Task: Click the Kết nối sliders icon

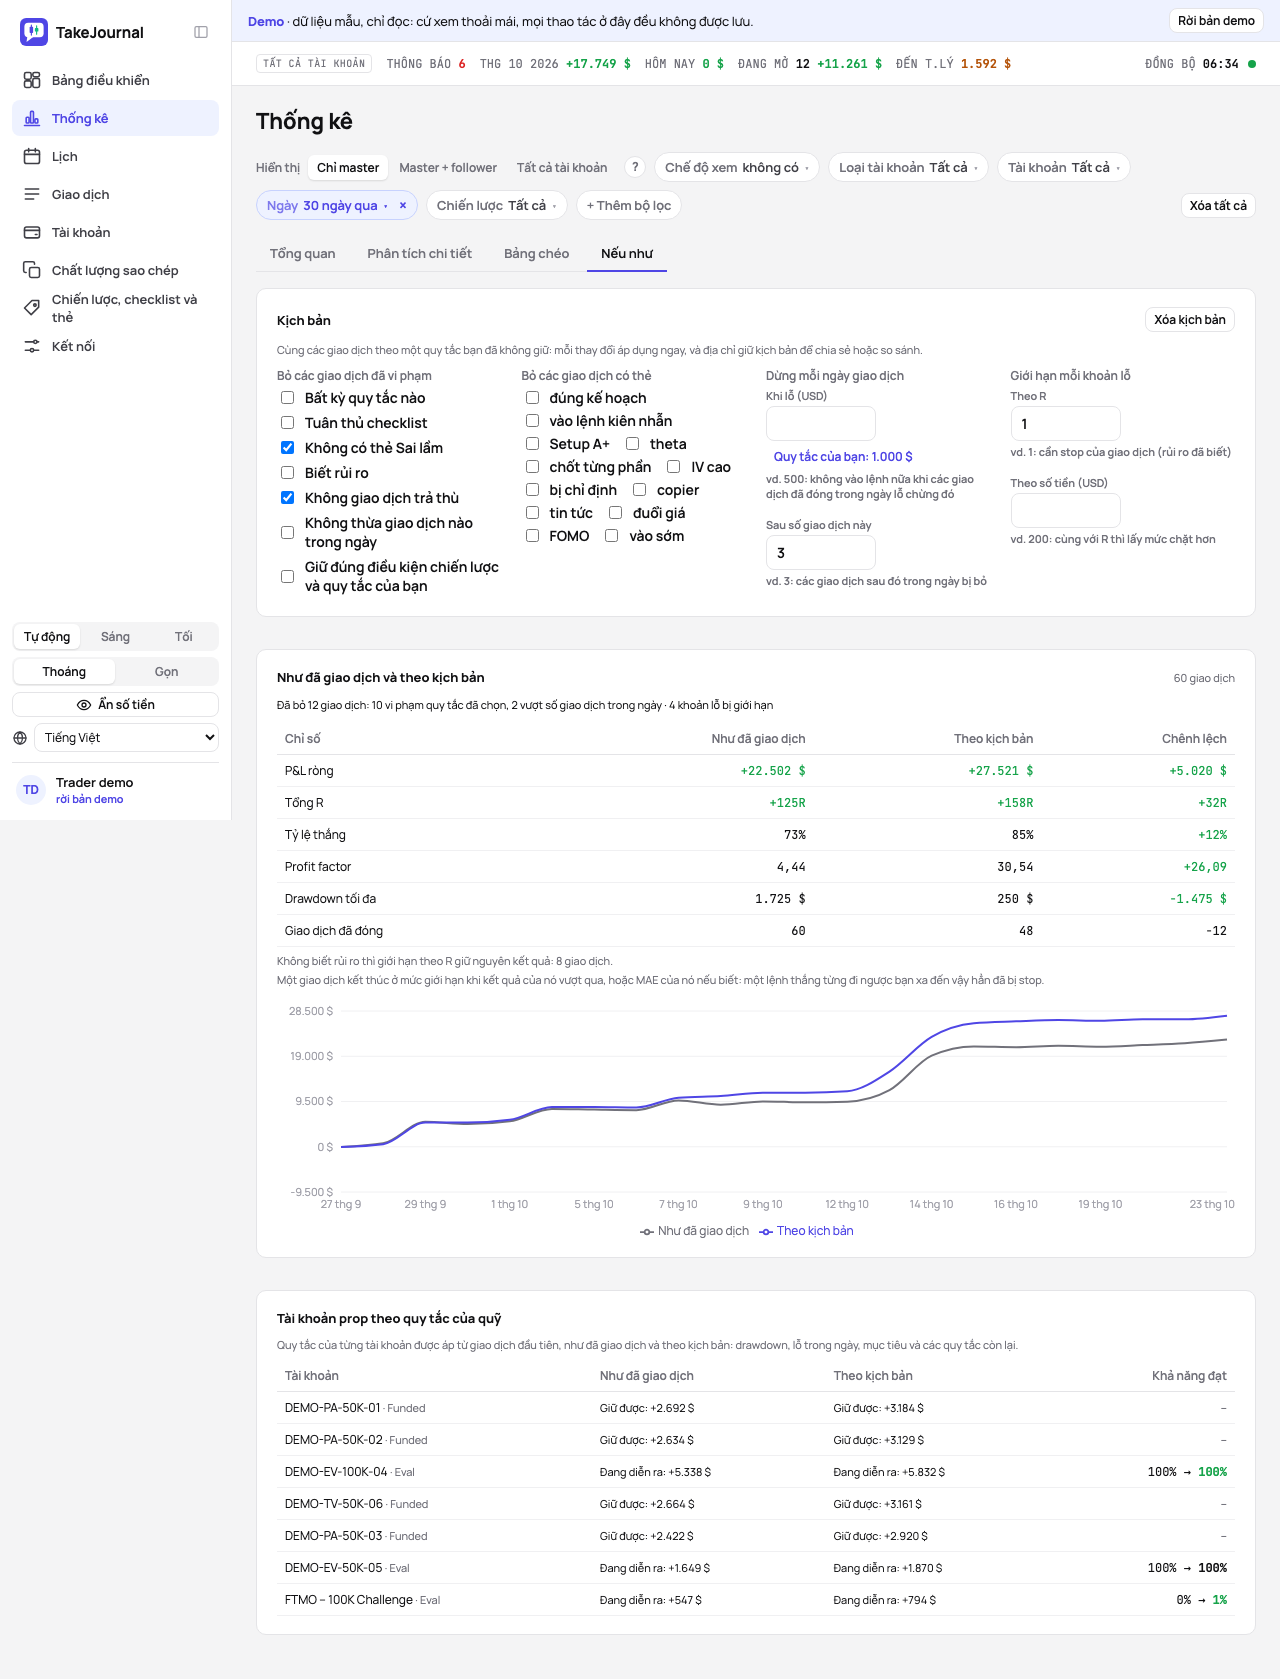Action: point(32,346)
